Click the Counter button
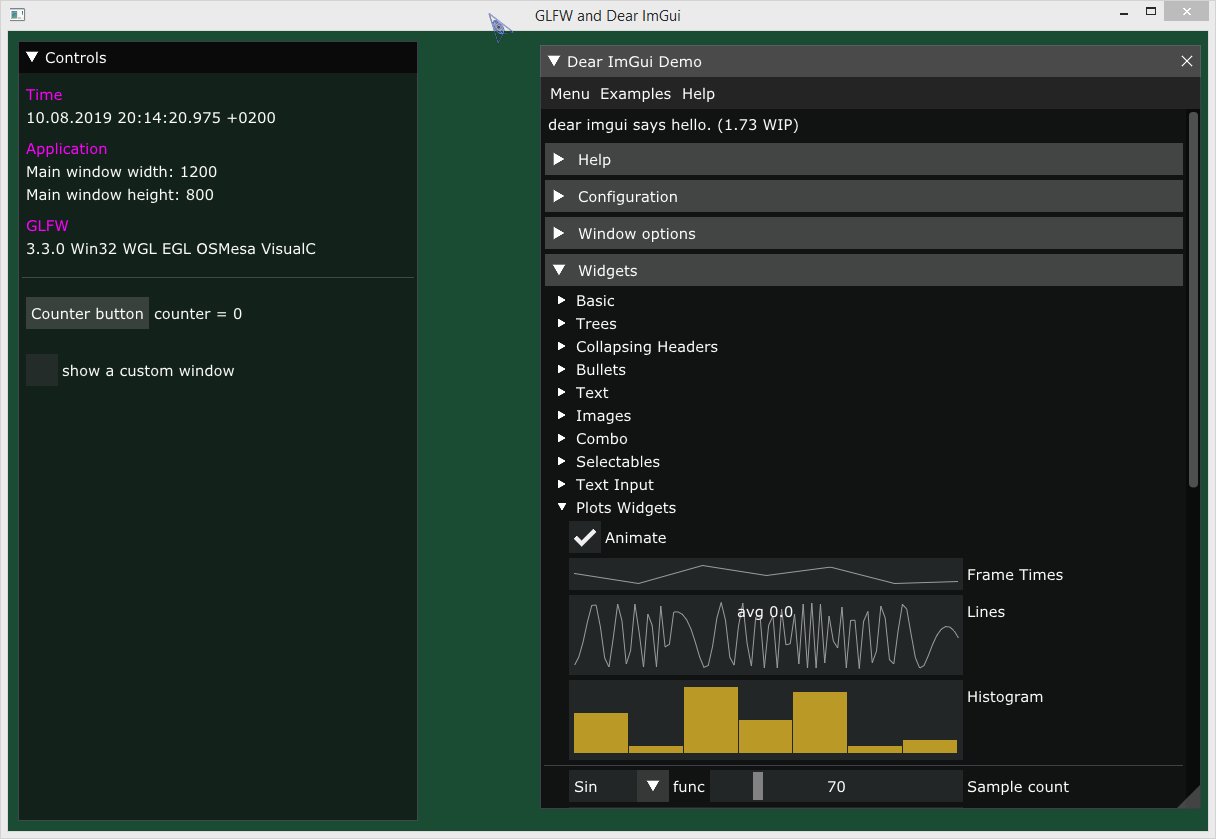 (x=87, y=313)
